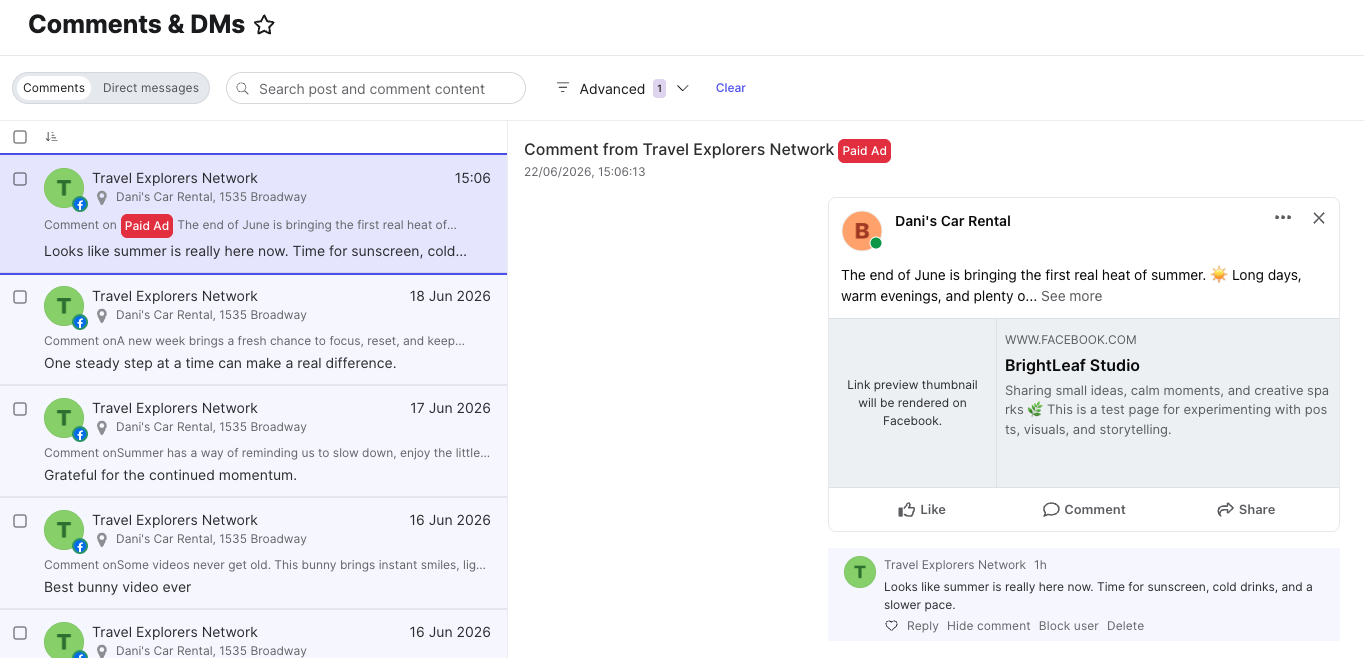
Task: Click commenter avatar in the comment thread
Action: pyautogui.click(x=860, y=572)
